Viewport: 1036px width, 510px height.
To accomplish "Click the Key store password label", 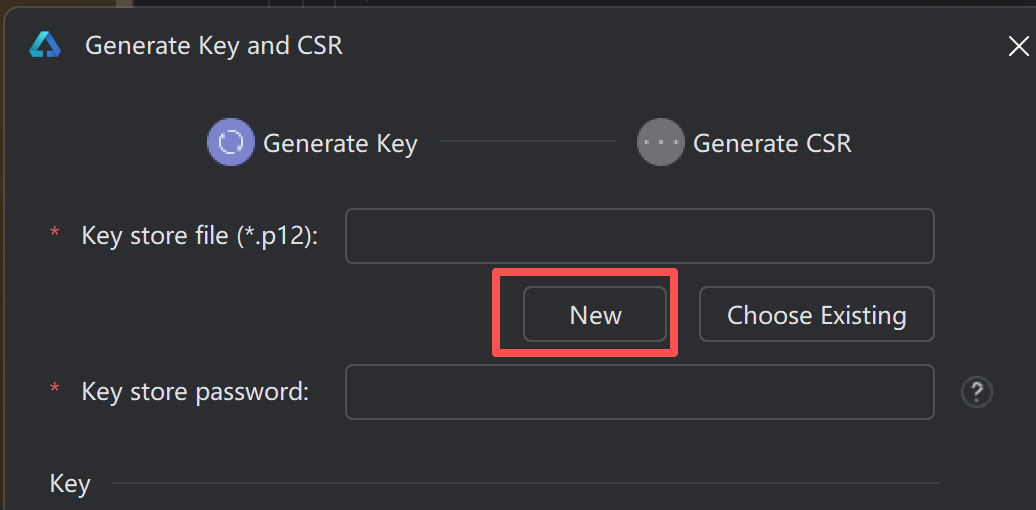I will coord(195,391).
